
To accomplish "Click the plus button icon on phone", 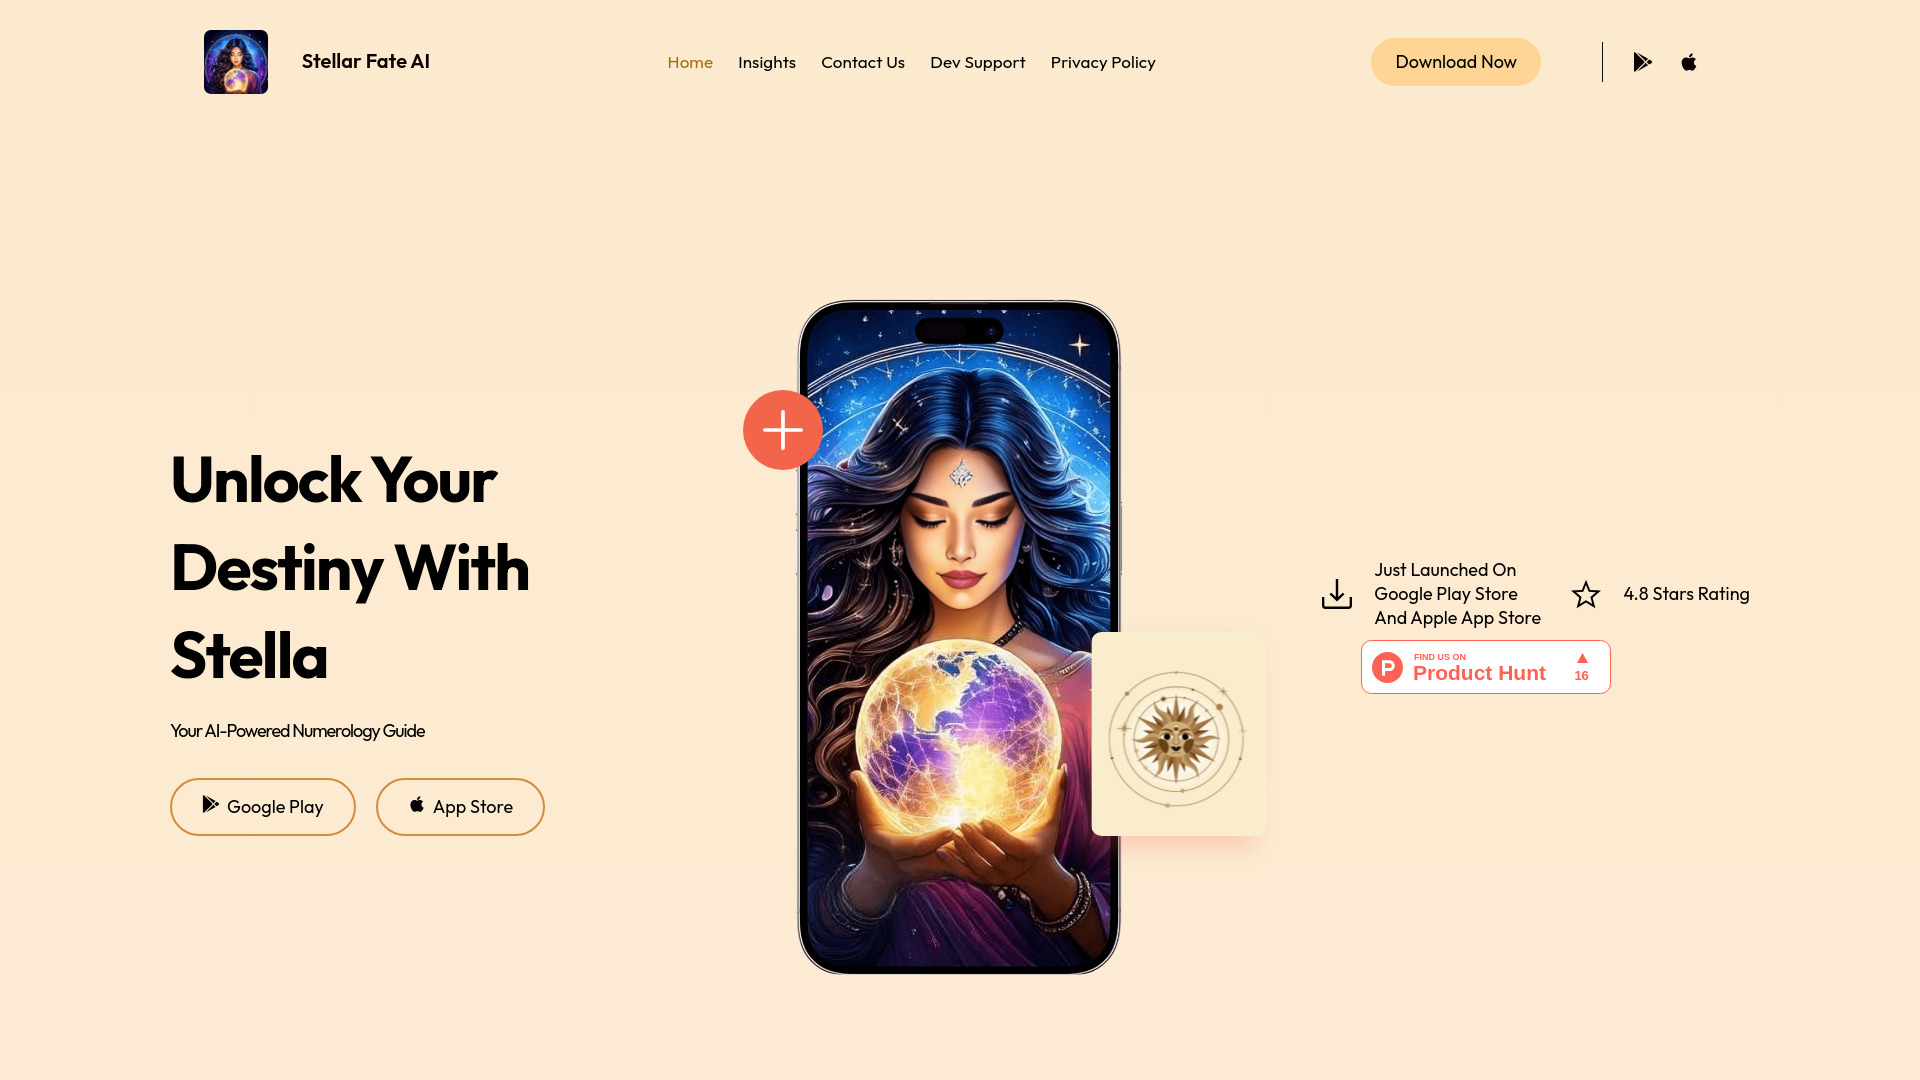I will 782,429.
